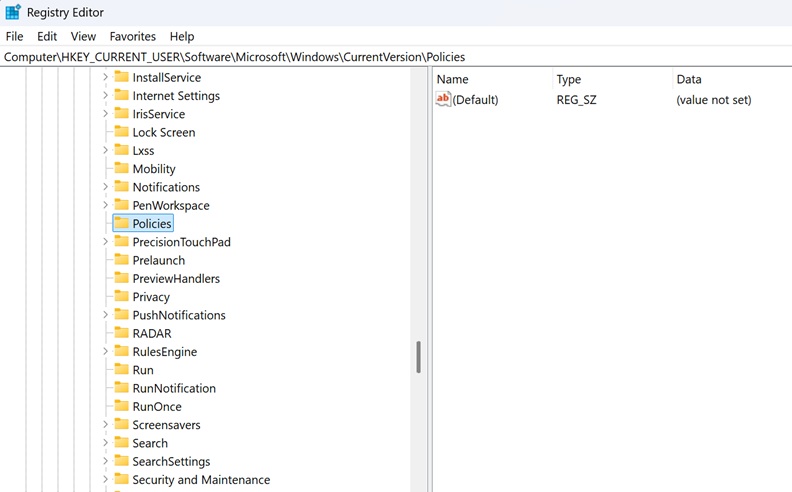Expand the Internet Settings key
Viewport: 792px width, 492px height.
(x=105, y=96)
